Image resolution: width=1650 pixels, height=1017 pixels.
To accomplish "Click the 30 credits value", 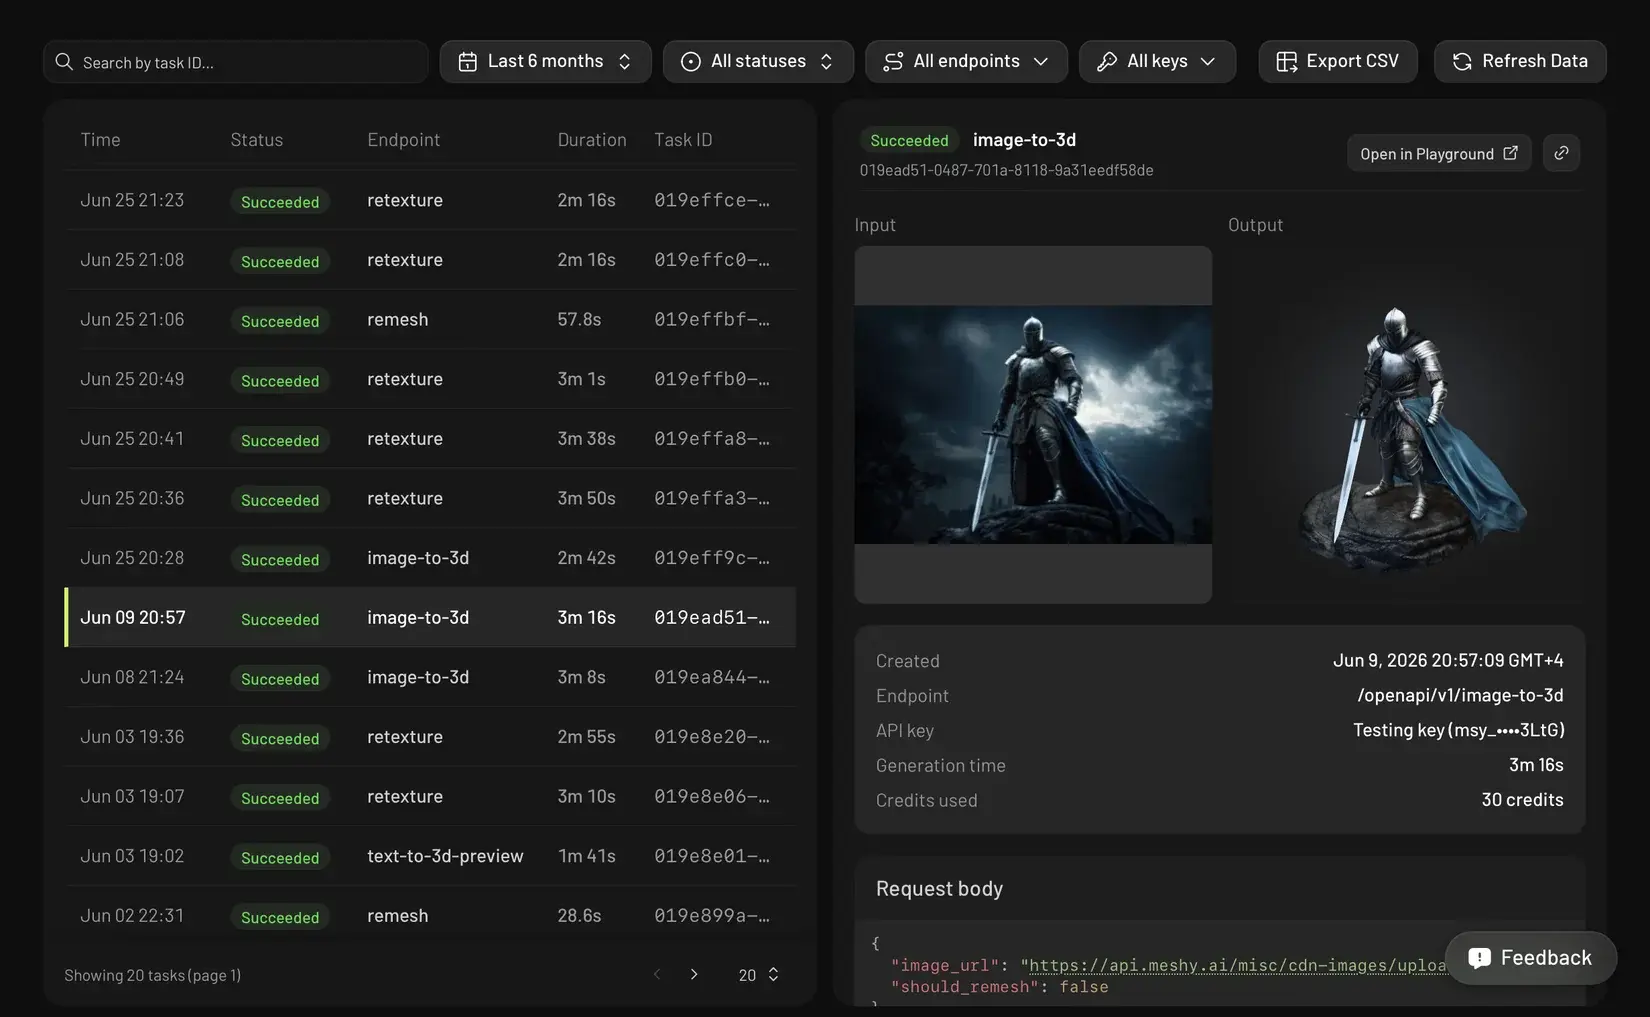I will 1522,800.
